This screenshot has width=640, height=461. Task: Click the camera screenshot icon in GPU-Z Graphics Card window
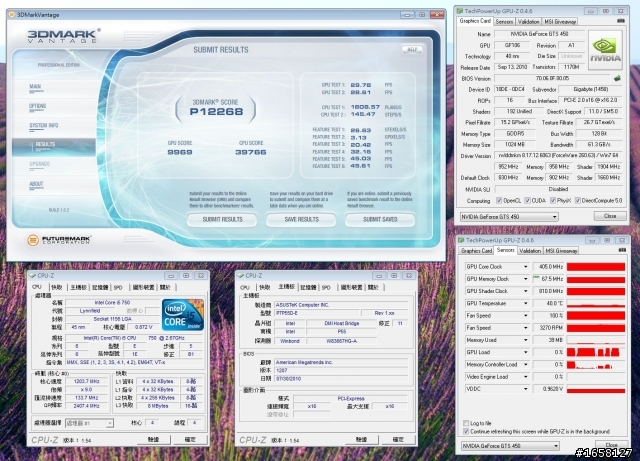coord(620,21)
